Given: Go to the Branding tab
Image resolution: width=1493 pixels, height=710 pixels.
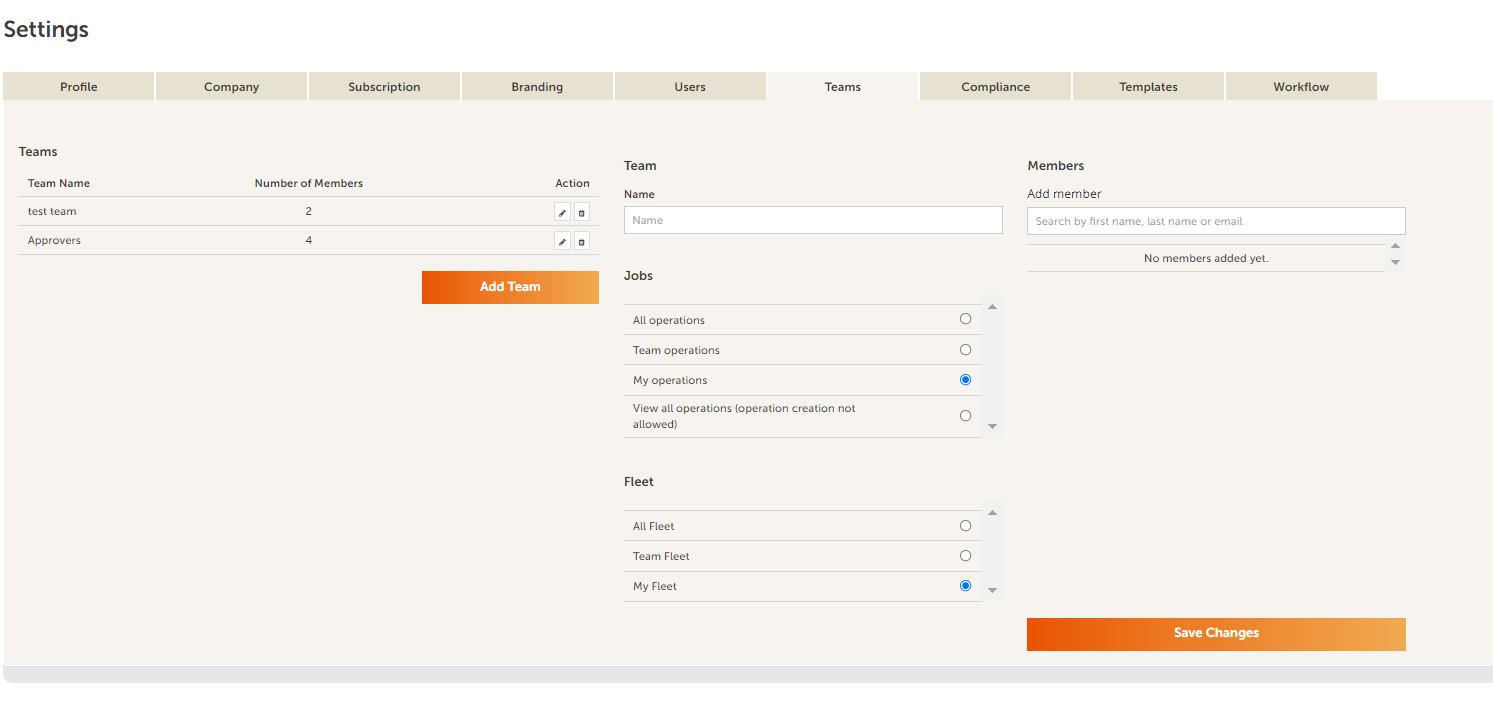Looking at the screenshot, I should click(x=538, y=87).
